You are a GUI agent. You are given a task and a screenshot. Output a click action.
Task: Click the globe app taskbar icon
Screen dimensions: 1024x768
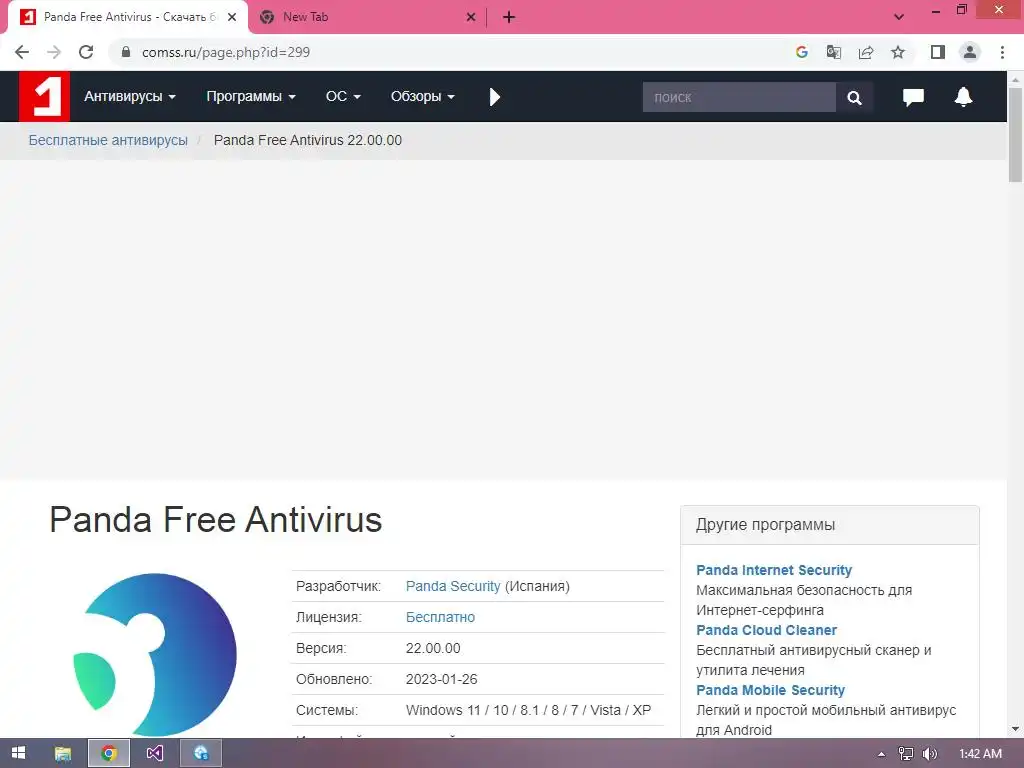point(200,753)
